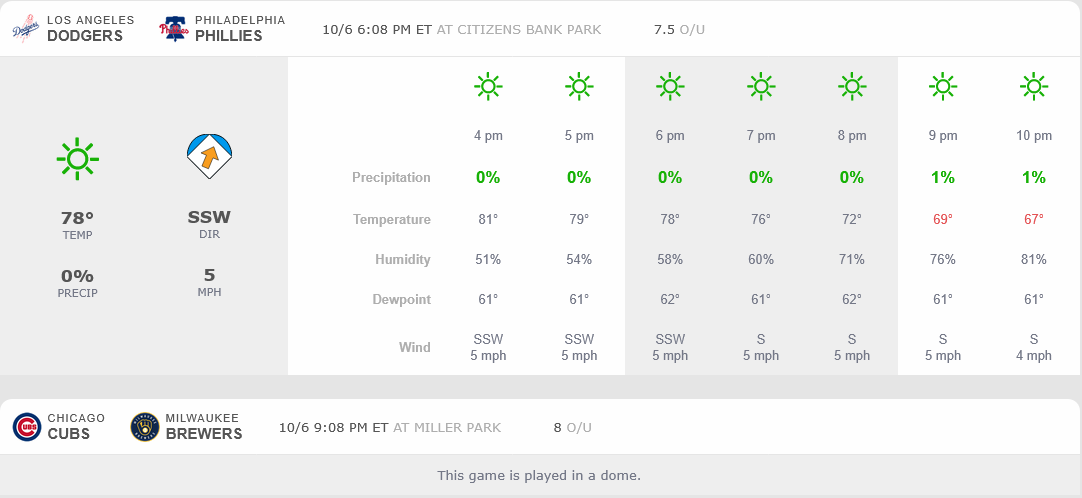Click the 6 pm sunny forecast icon
1082x498 pixels.
(670, 87)
